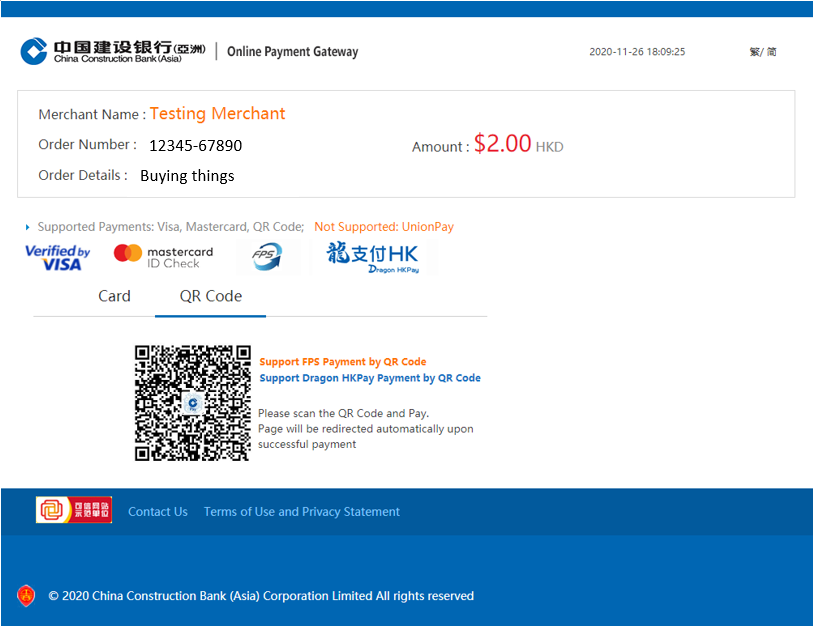Image resolution: width=813 pixels, height=628 pixels.
Task: Click the $2.00 amount value
Action: click(502, 144)
